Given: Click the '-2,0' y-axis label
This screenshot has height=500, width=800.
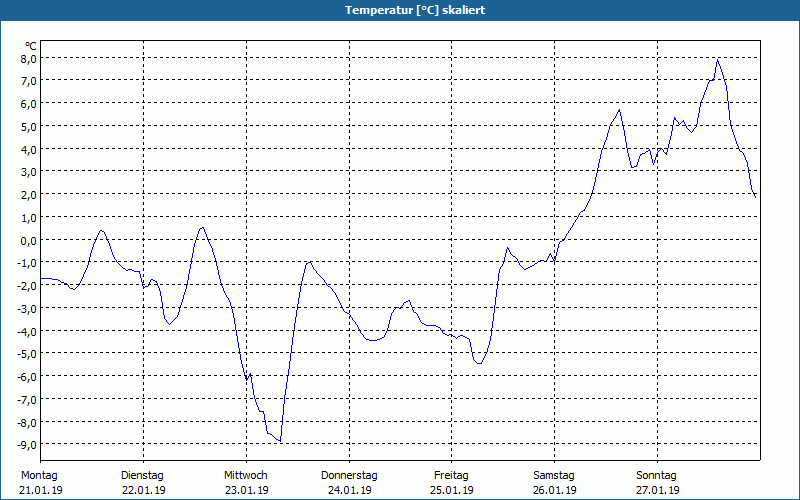Looking at the screenshot, I should click(28, 286).
